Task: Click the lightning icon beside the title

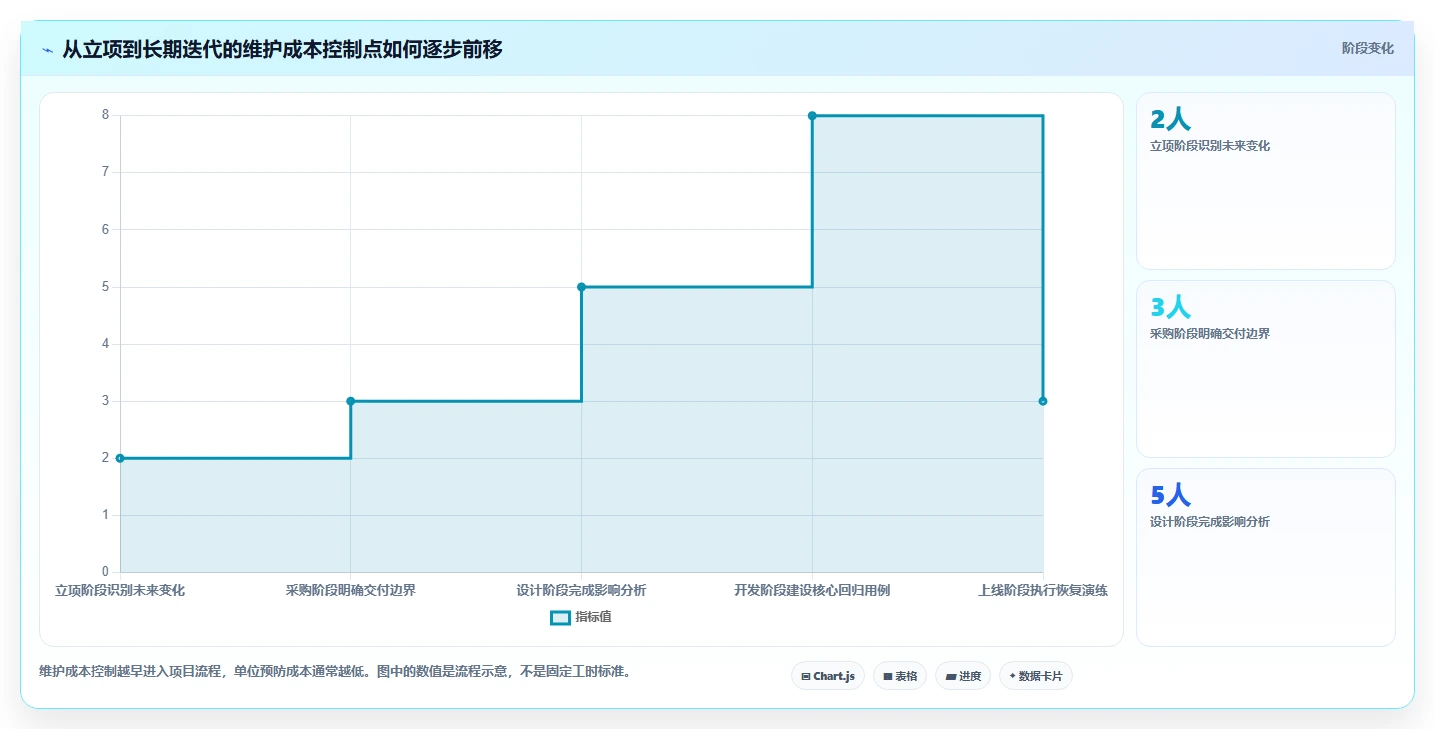Action: point(48,49)
